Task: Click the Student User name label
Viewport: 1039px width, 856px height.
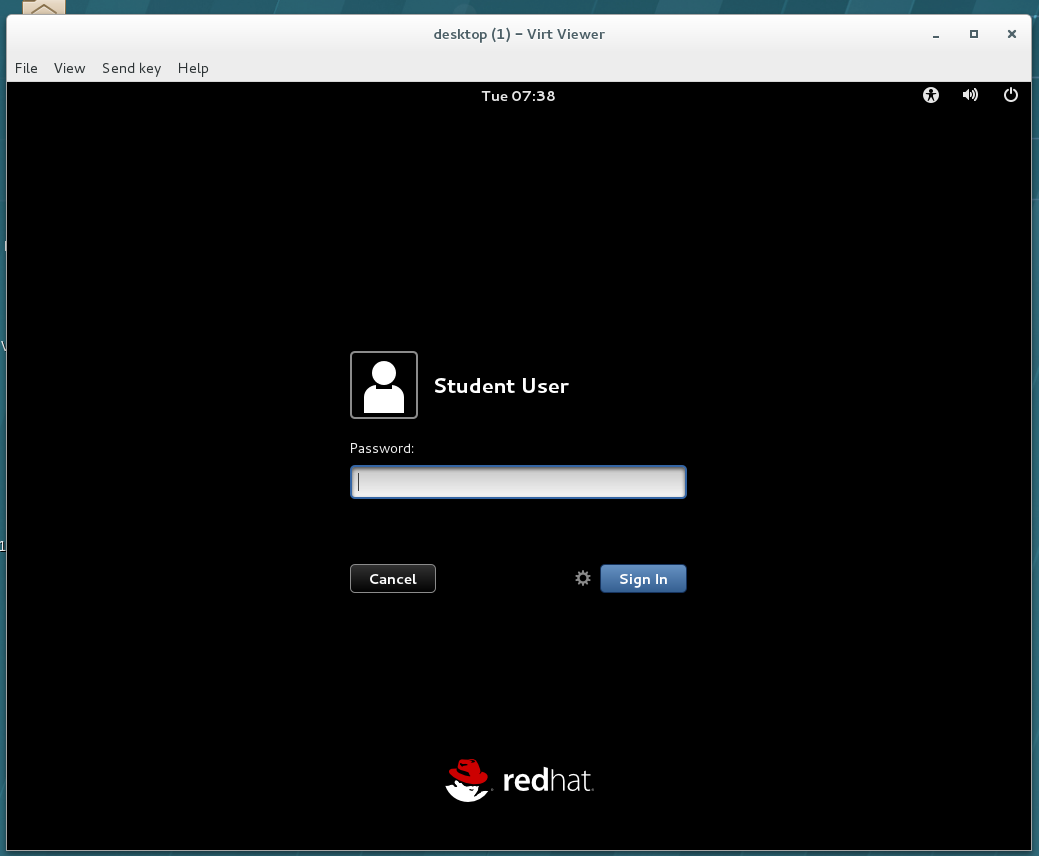Action: [501, 386]
